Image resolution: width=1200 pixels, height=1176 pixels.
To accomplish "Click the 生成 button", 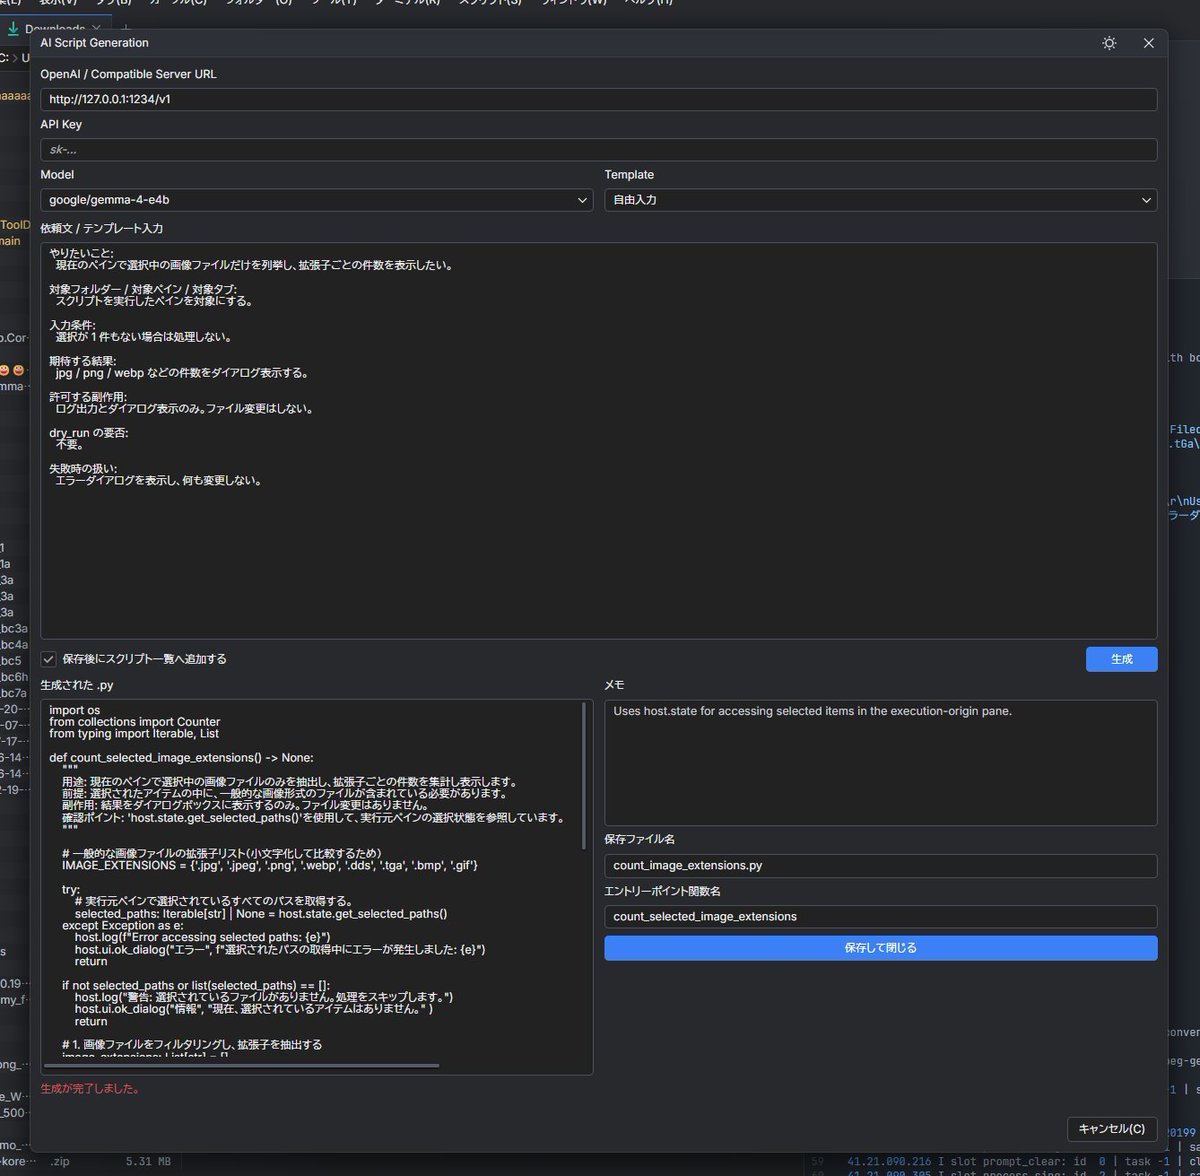I will (x=1122, y=659).
